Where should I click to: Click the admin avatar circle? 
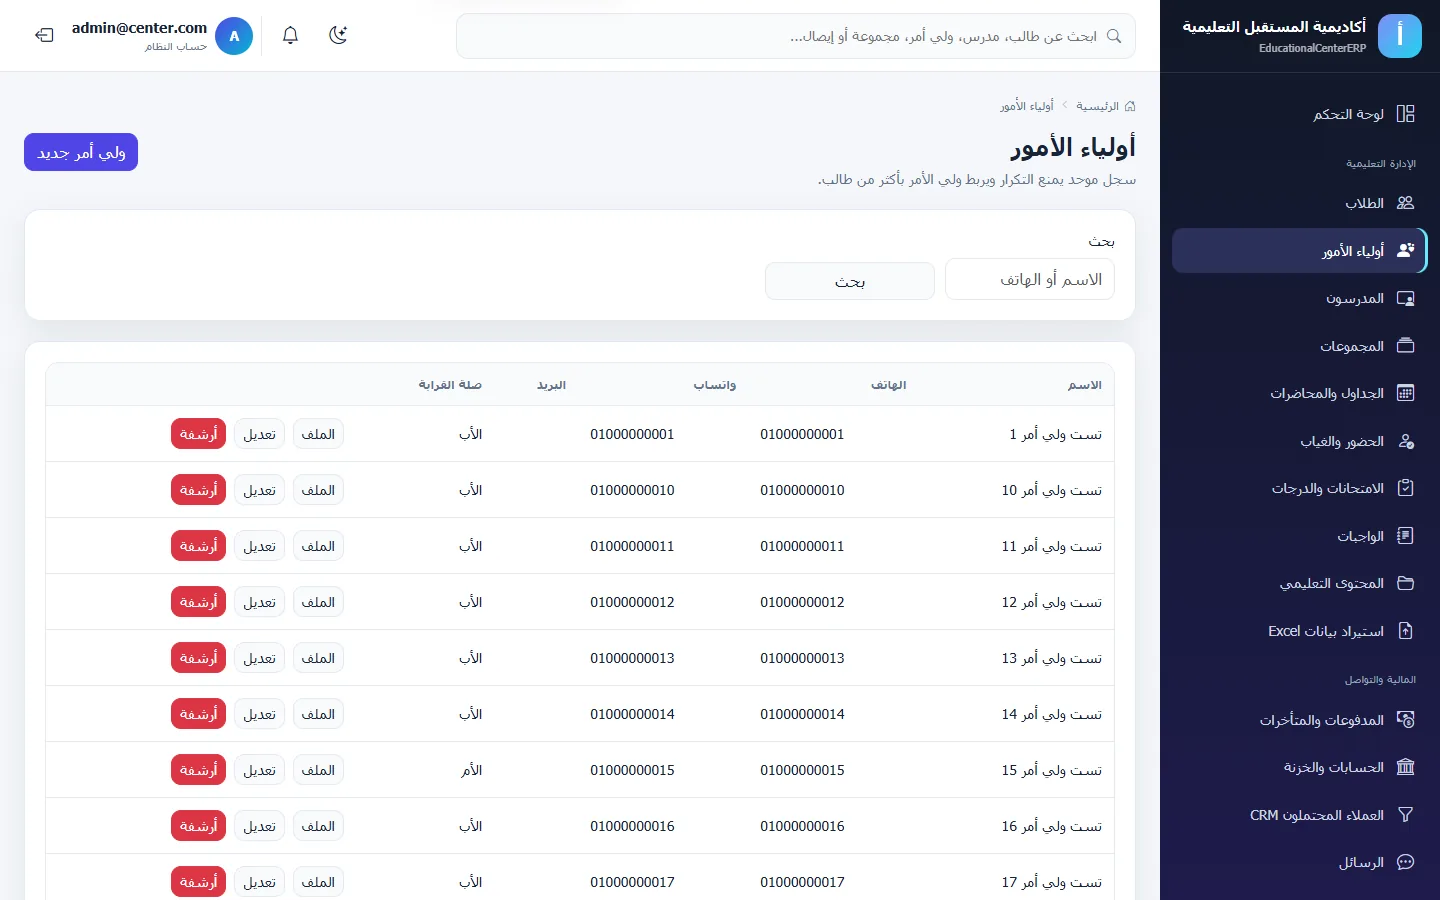click(234, 36)
